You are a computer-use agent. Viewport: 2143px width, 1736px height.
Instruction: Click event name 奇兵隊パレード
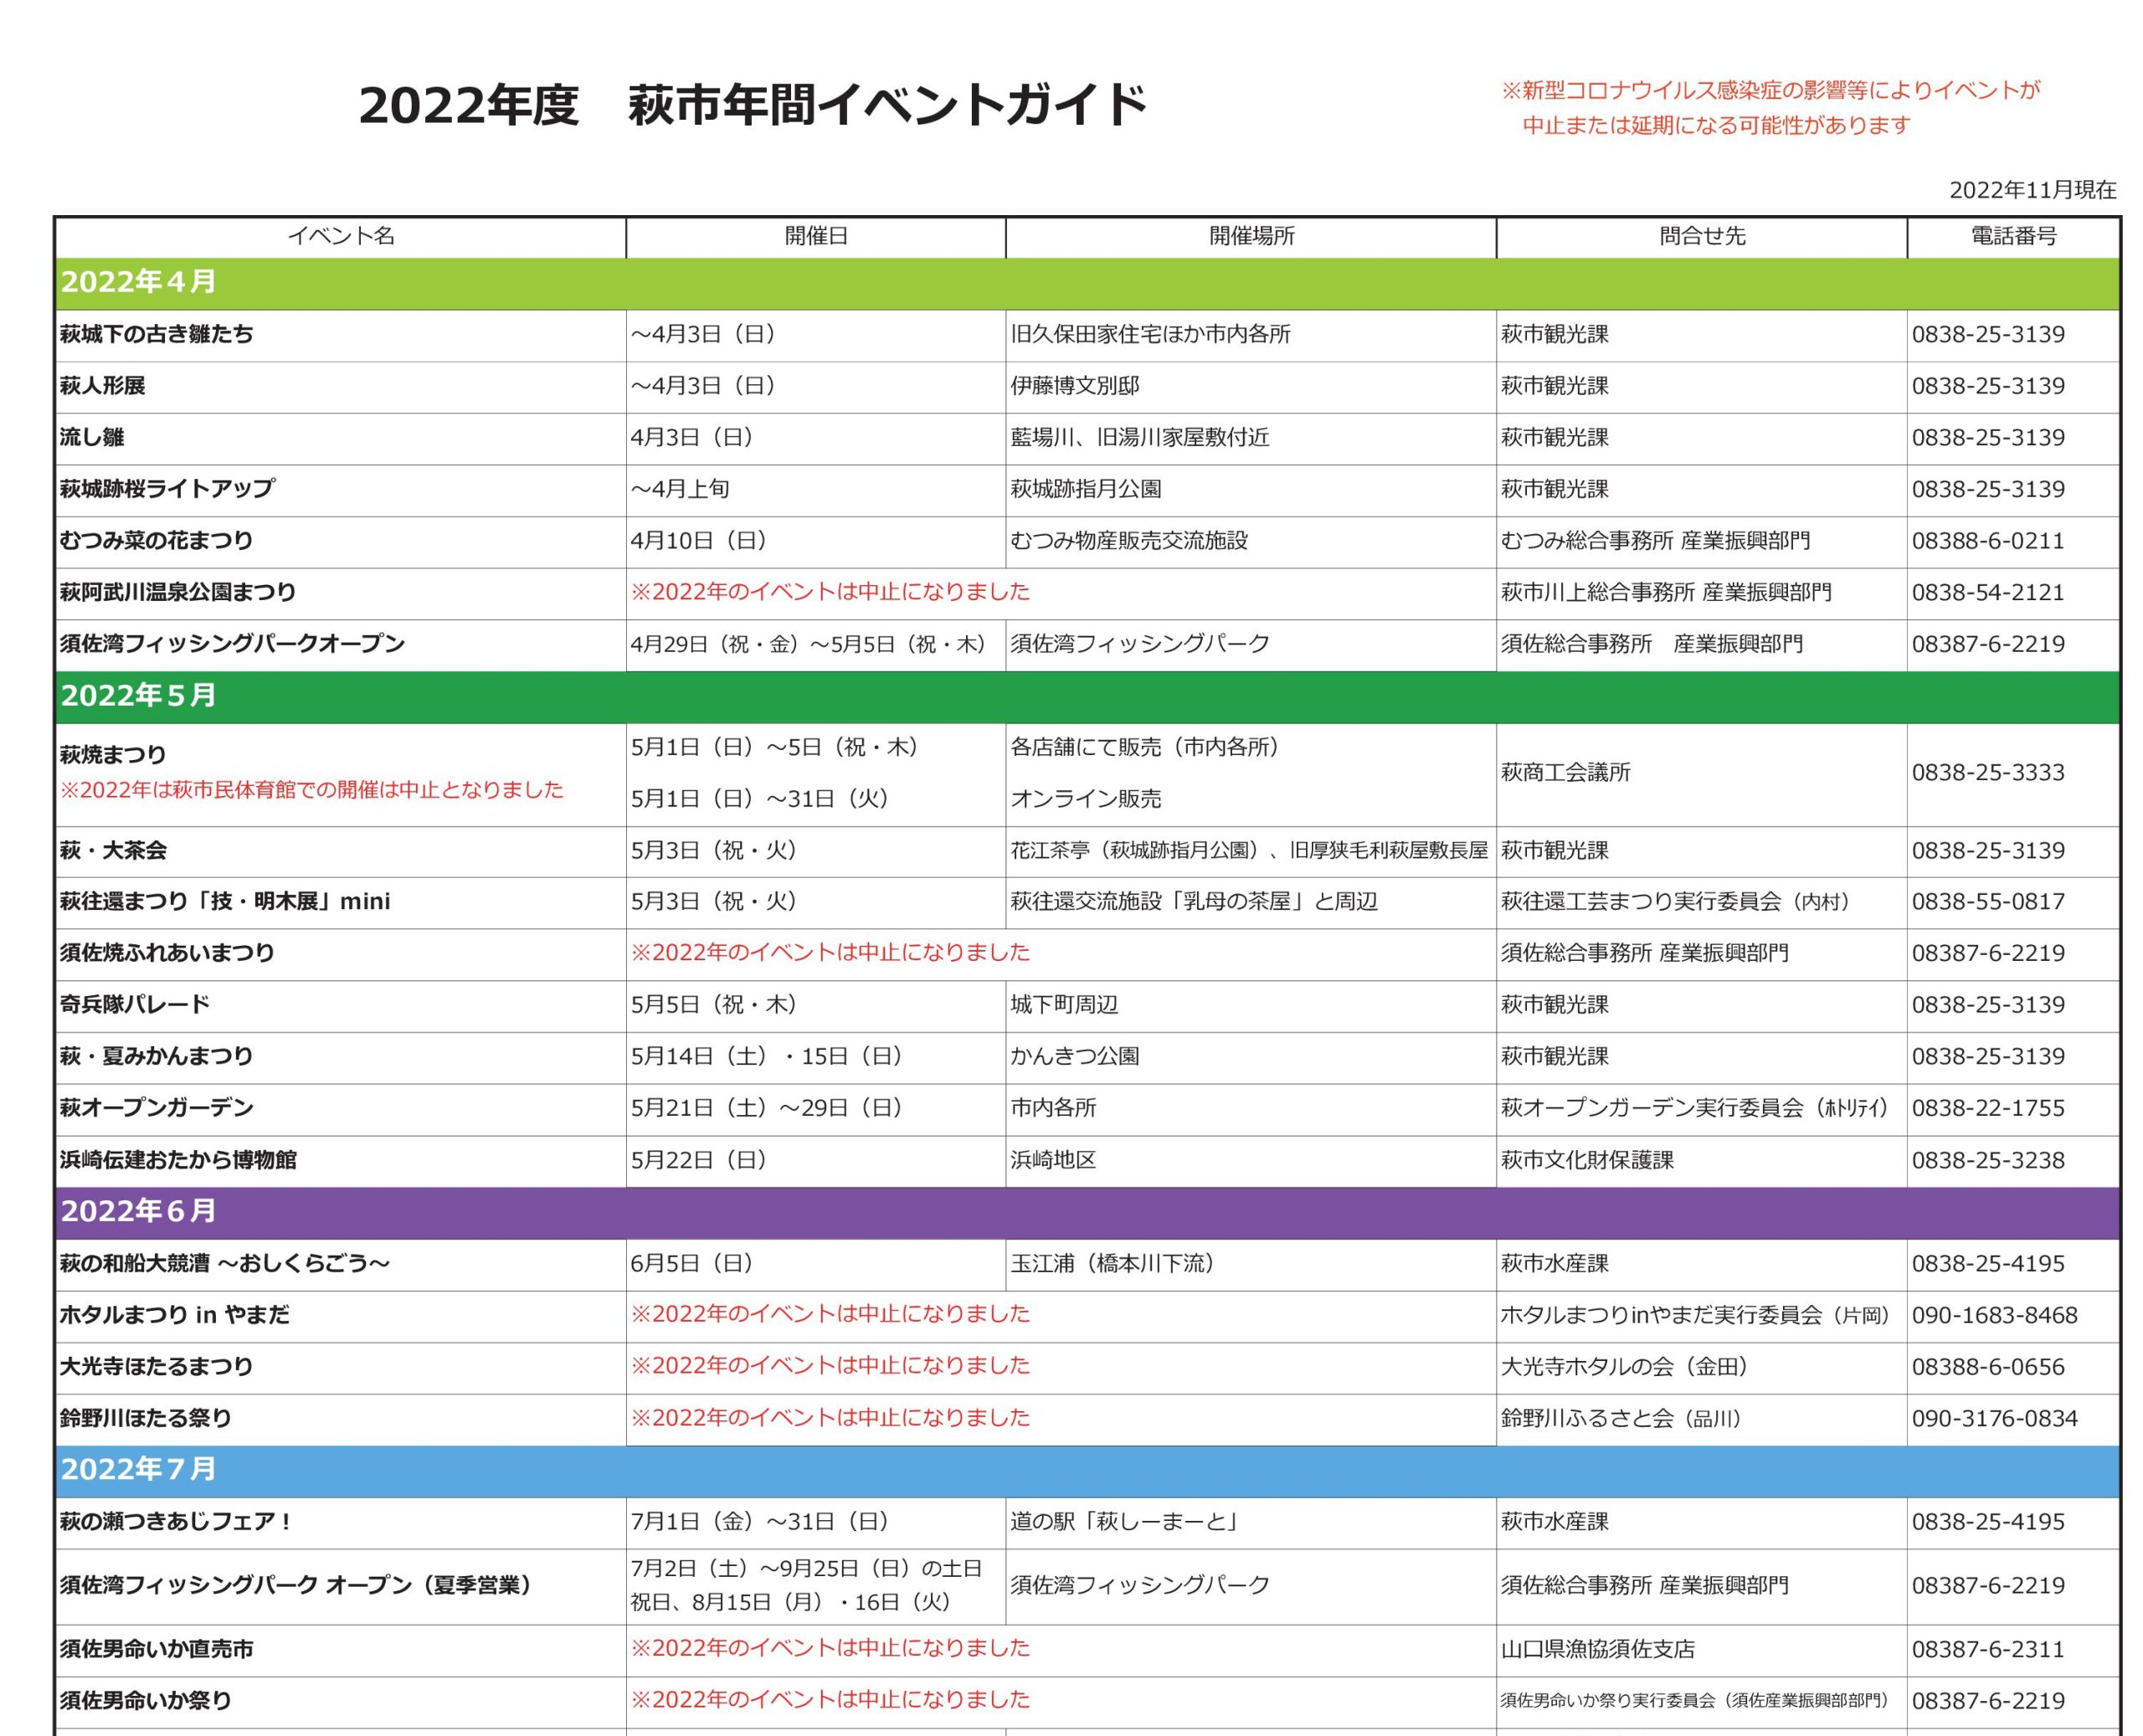tap(135, 1005)
